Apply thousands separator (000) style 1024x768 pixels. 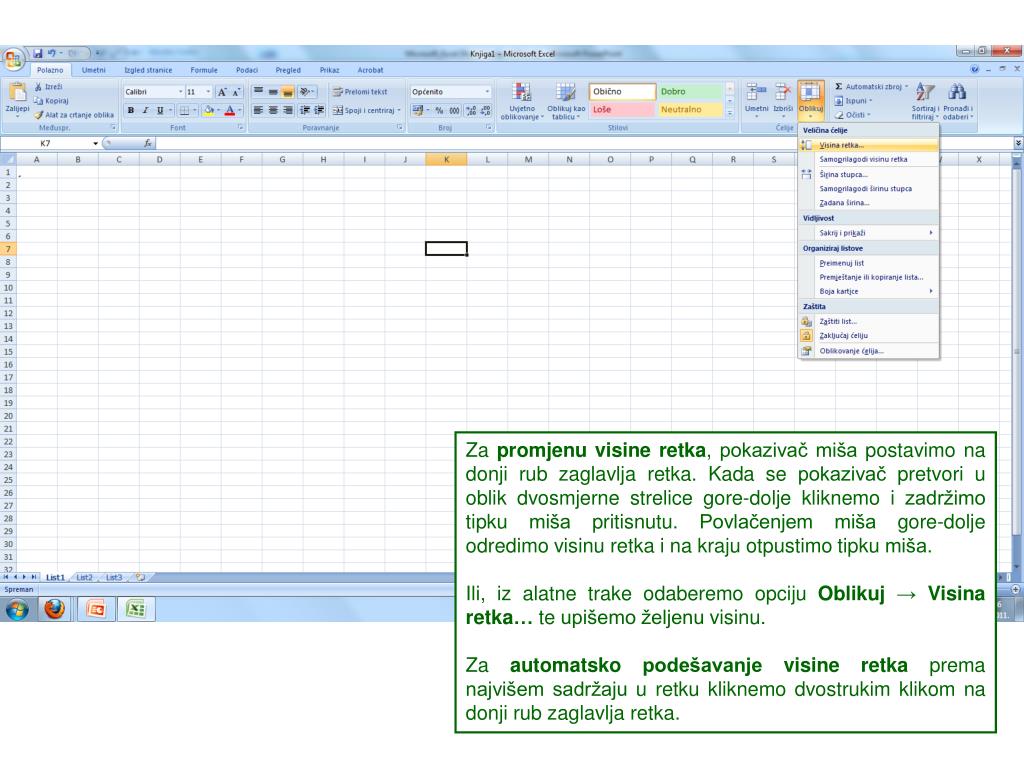pyautogui.click(x=455, y=110)
